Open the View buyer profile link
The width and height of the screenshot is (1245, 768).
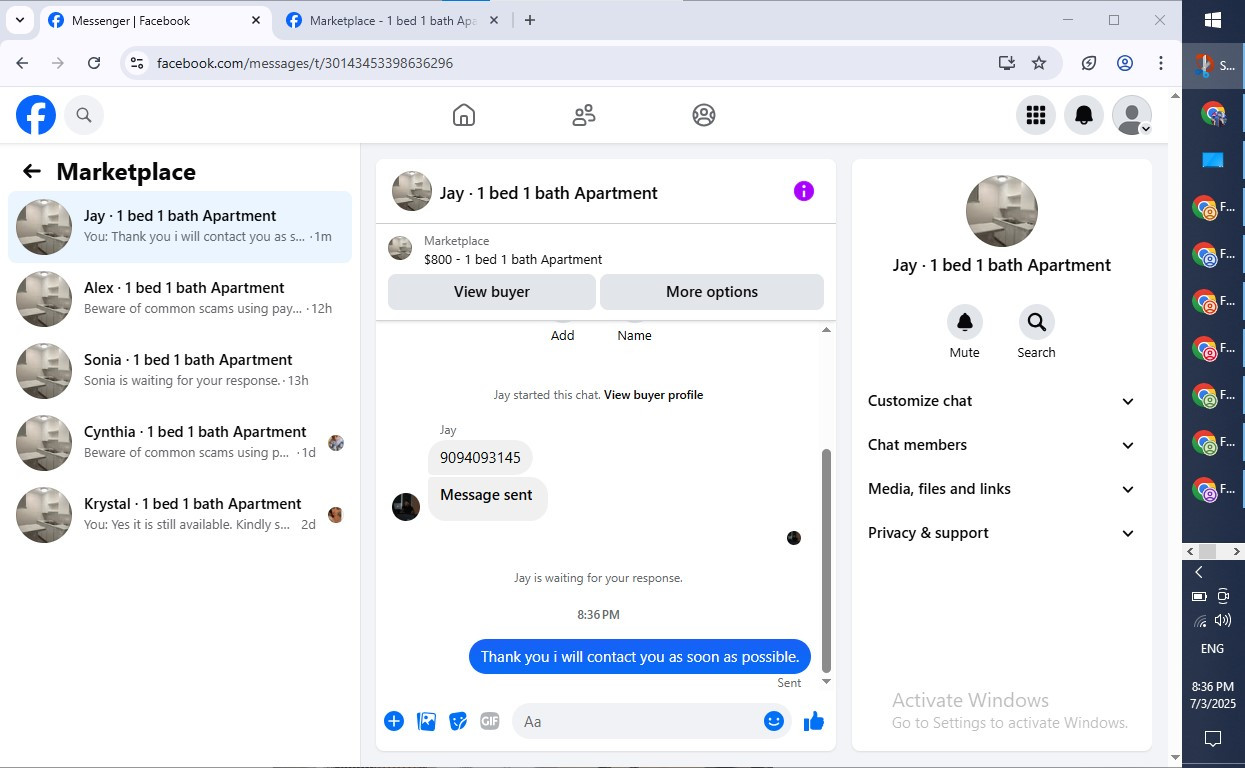[x=653, y=395]
